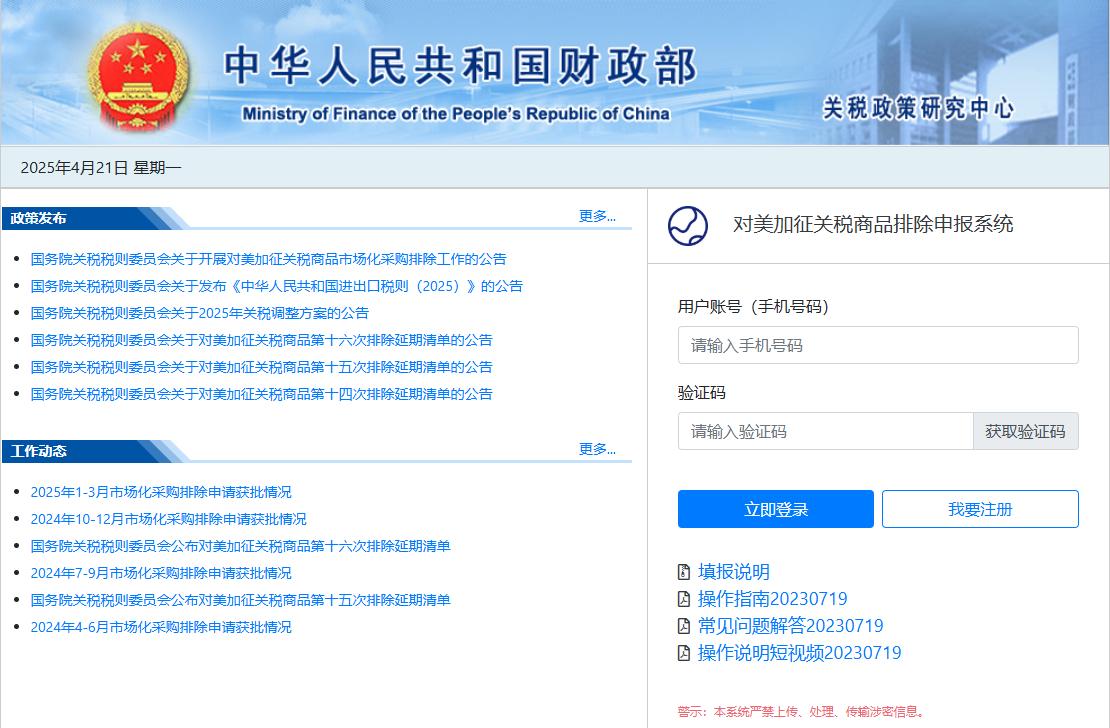1110x728 pixels.
Task: Open 2025年关税调整方案的公告 link
Action: pyautogui.click(x=200, y=313)
